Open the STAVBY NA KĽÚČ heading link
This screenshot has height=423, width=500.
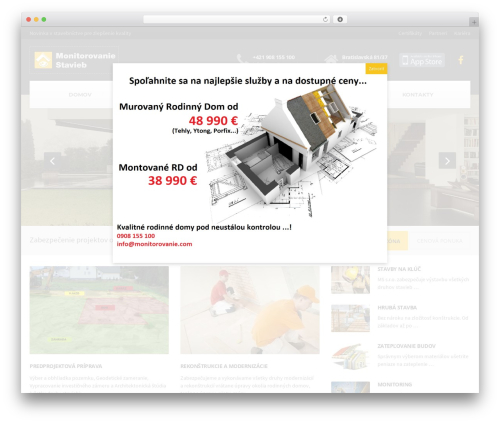399,269
